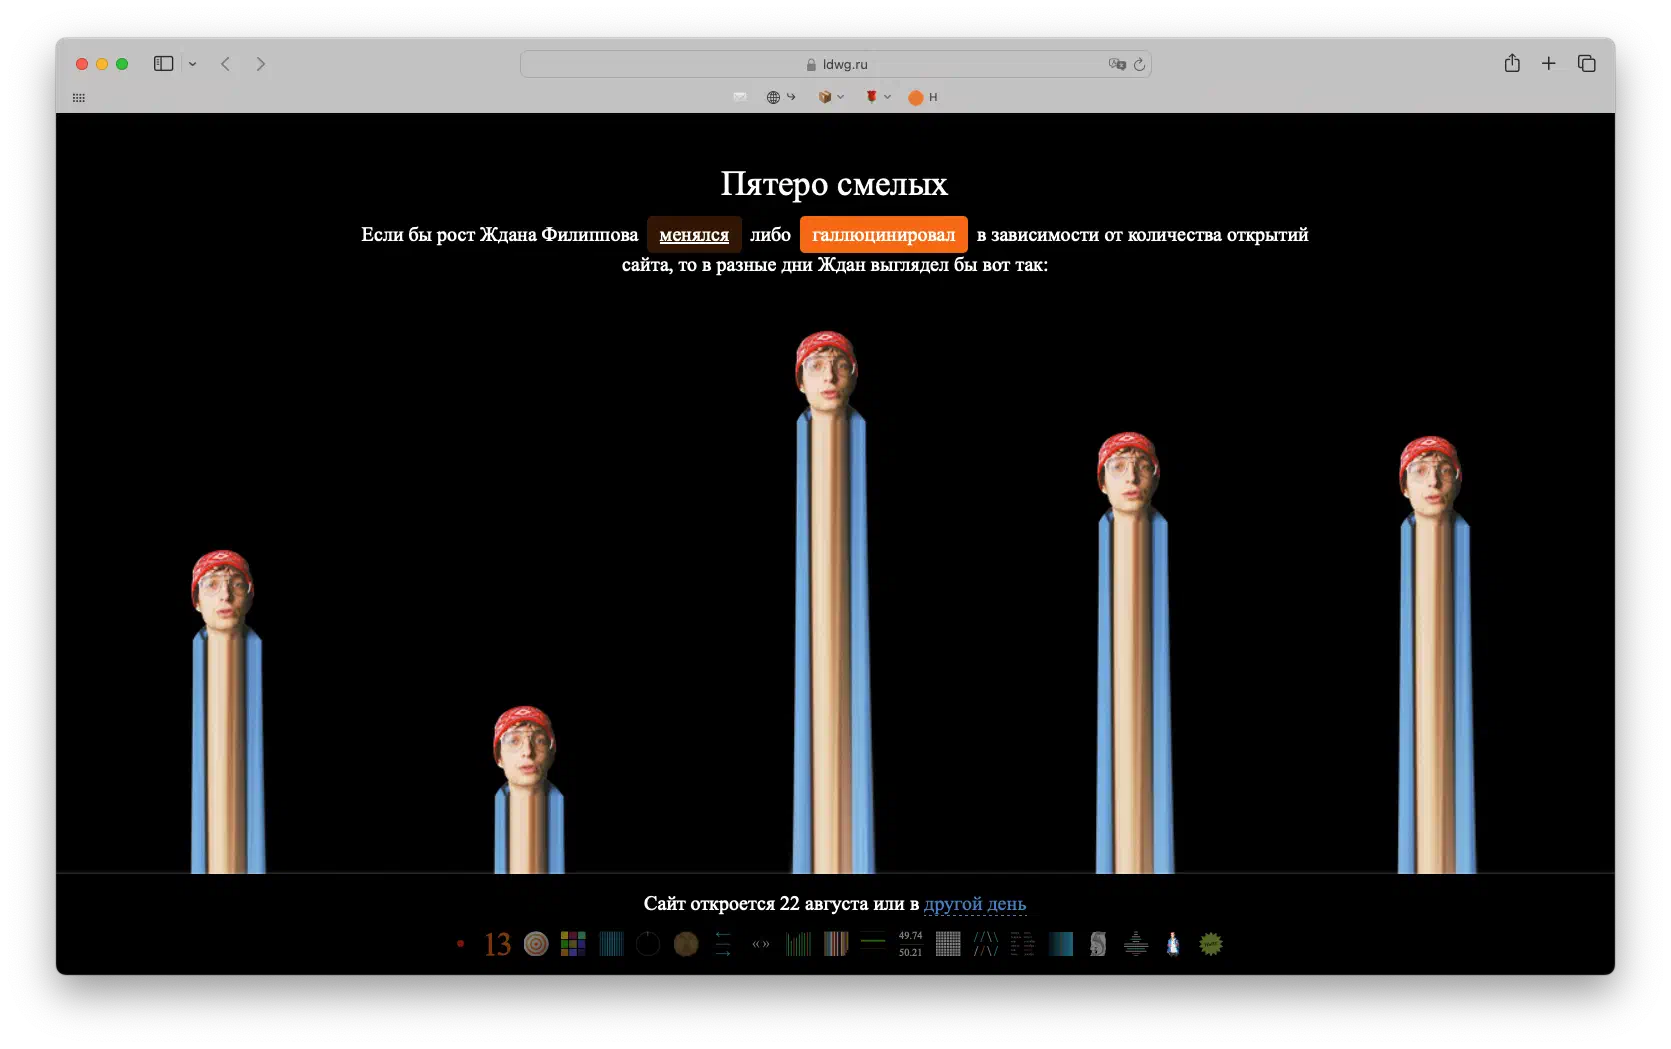Open the dark circle outline page
Screen dimensions: 1671x1049
(648, 944)
